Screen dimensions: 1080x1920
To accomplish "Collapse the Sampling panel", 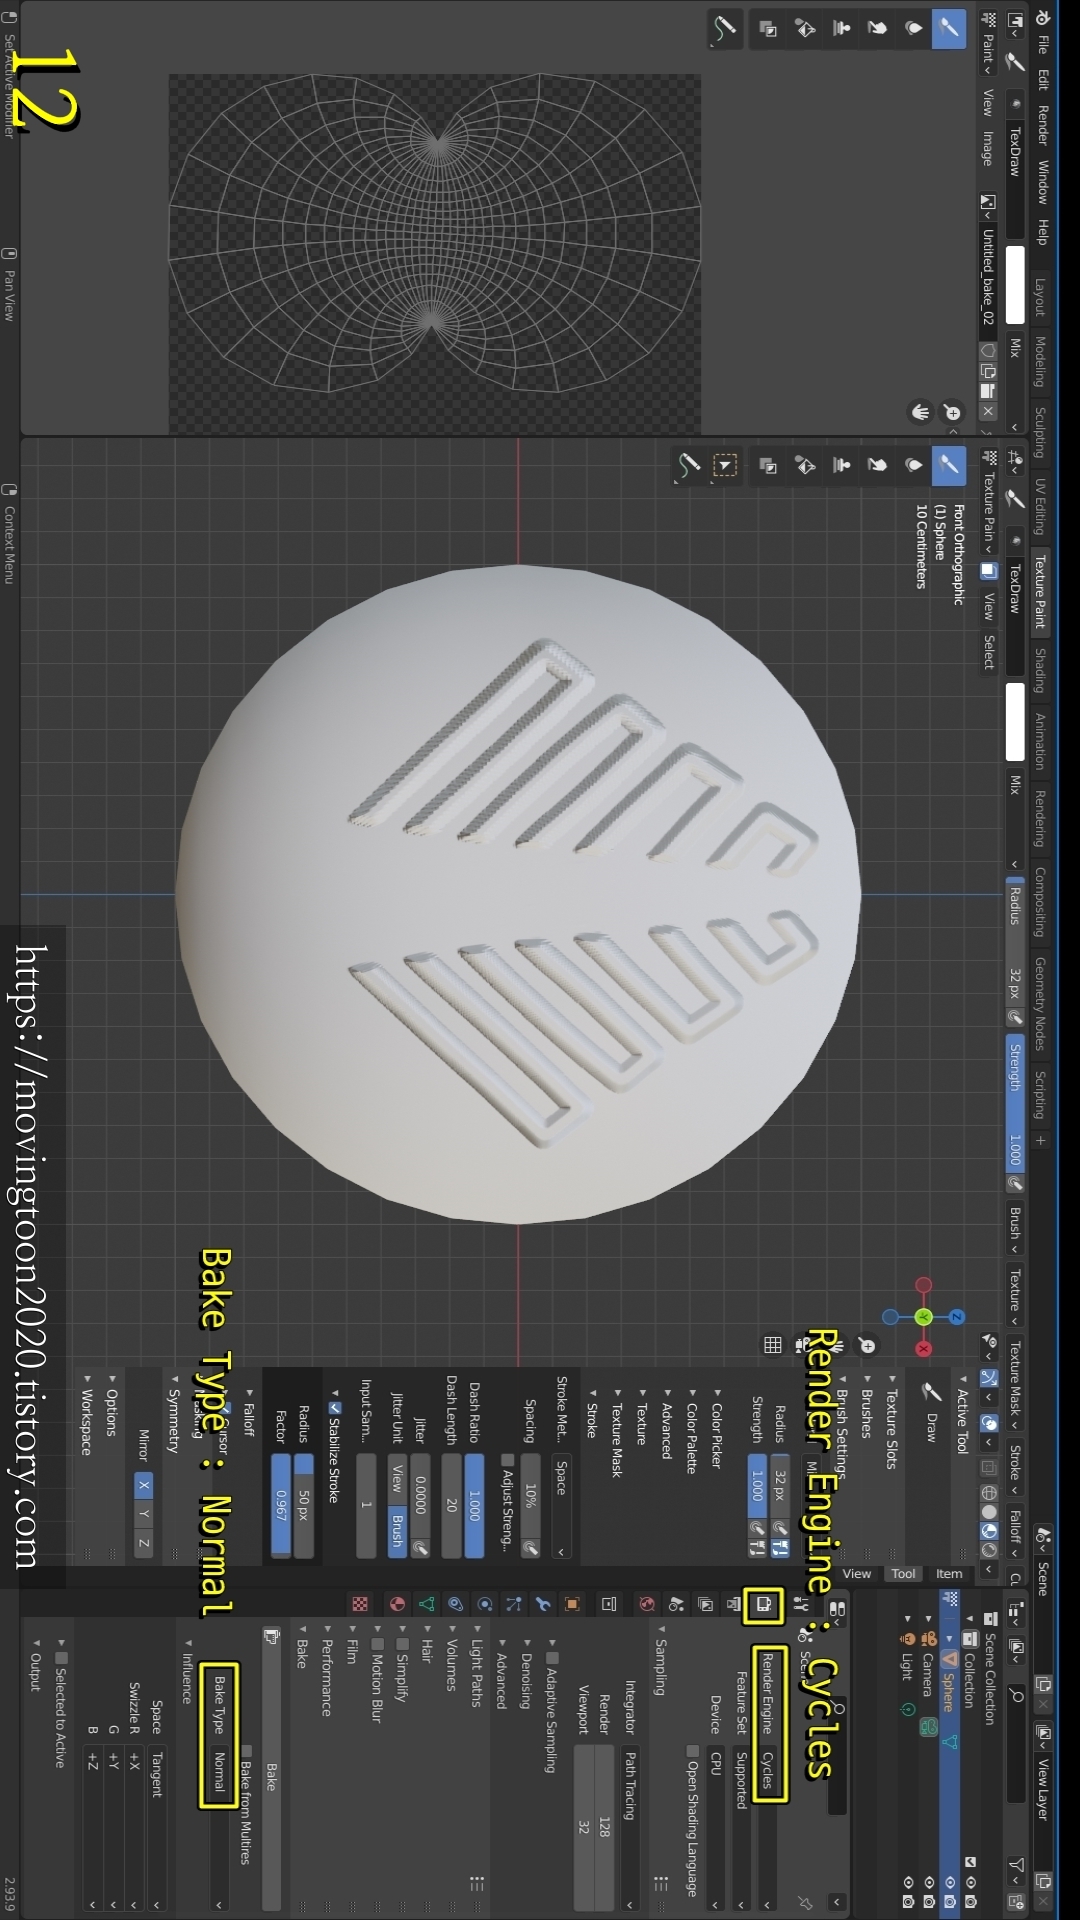I will coord(660,1660).
